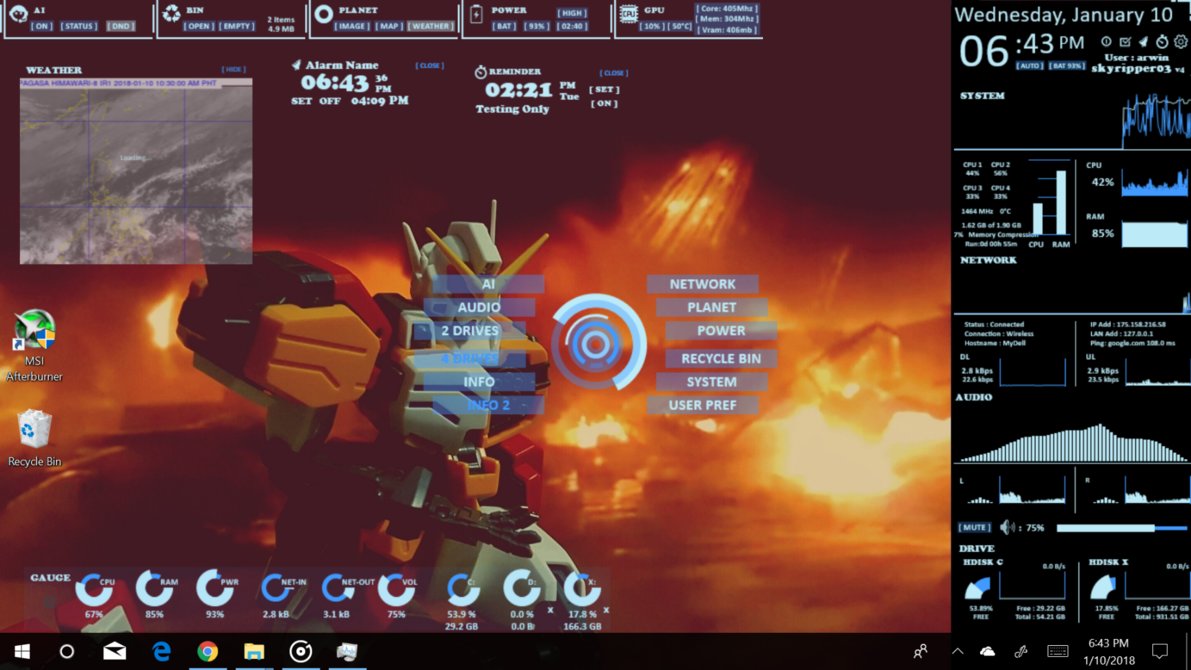The image size is (1191, 670).
Task: Remove the X: drive gauge with x
Action: pyautogui.click(x=606, y=609)
